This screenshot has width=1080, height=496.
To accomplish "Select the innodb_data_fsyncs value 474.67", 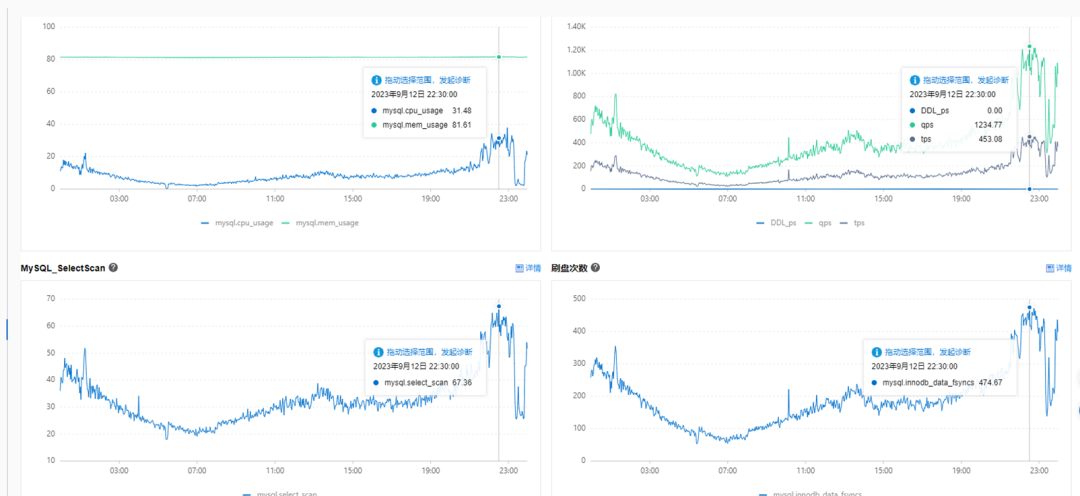I will click(990, 382).
